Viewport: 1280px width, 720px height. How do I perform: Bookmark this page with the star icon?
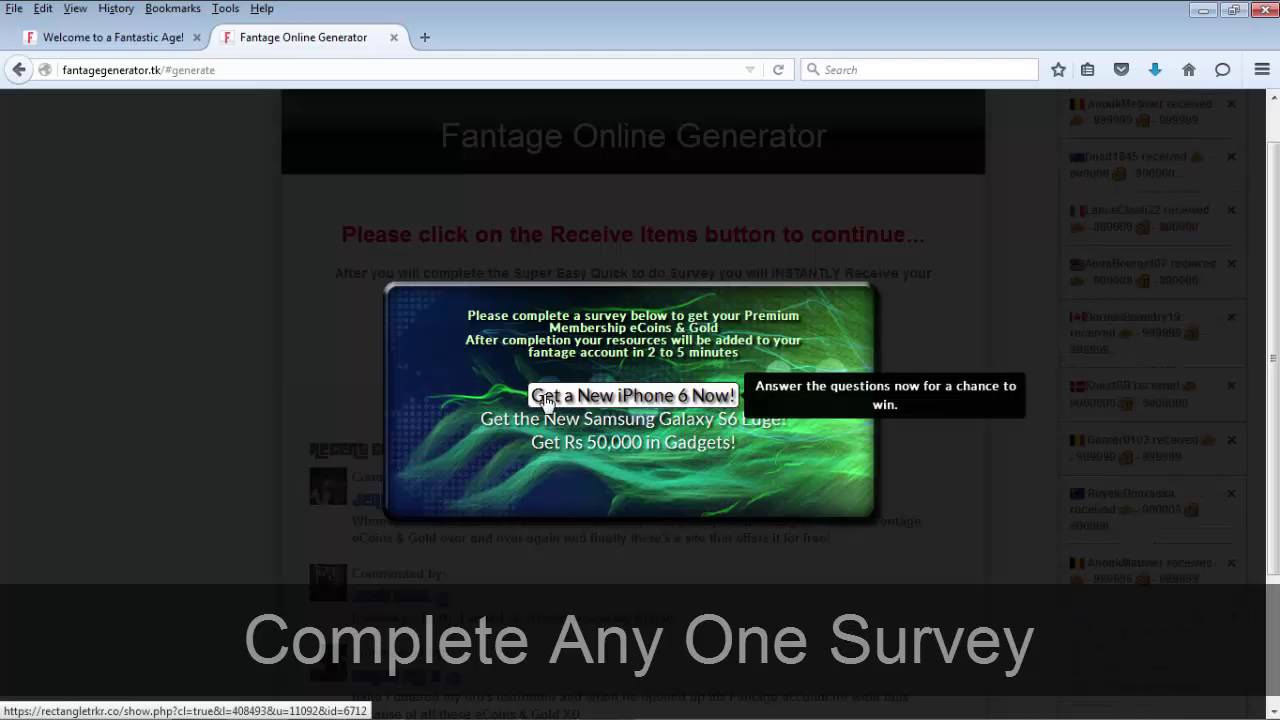point(1059,70)
